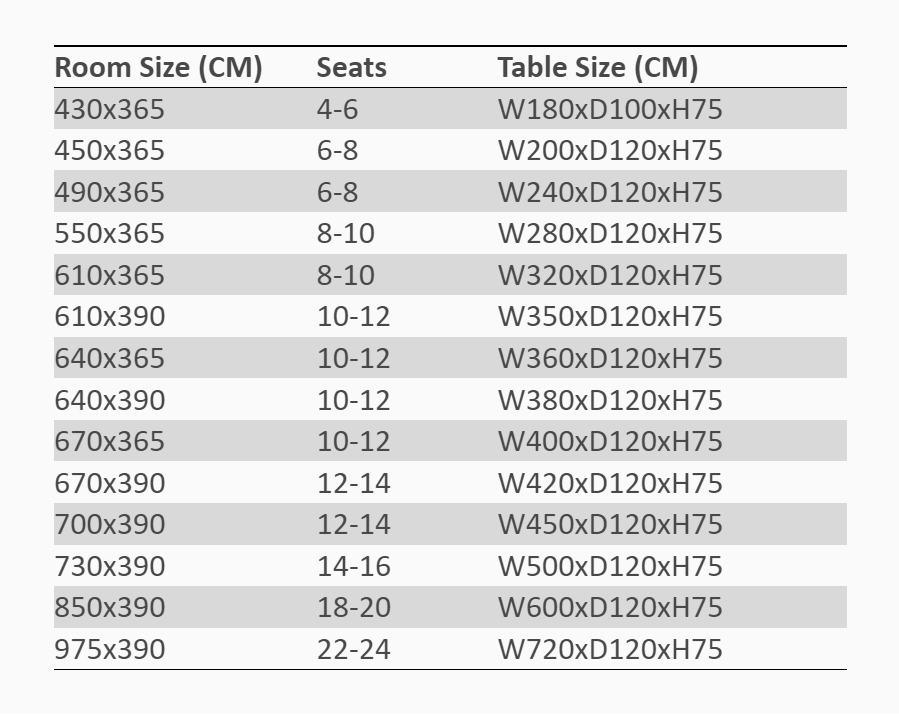Select room size 550x365 cell
The height and width of the screenshot is (715, 899).
point(109,234)
